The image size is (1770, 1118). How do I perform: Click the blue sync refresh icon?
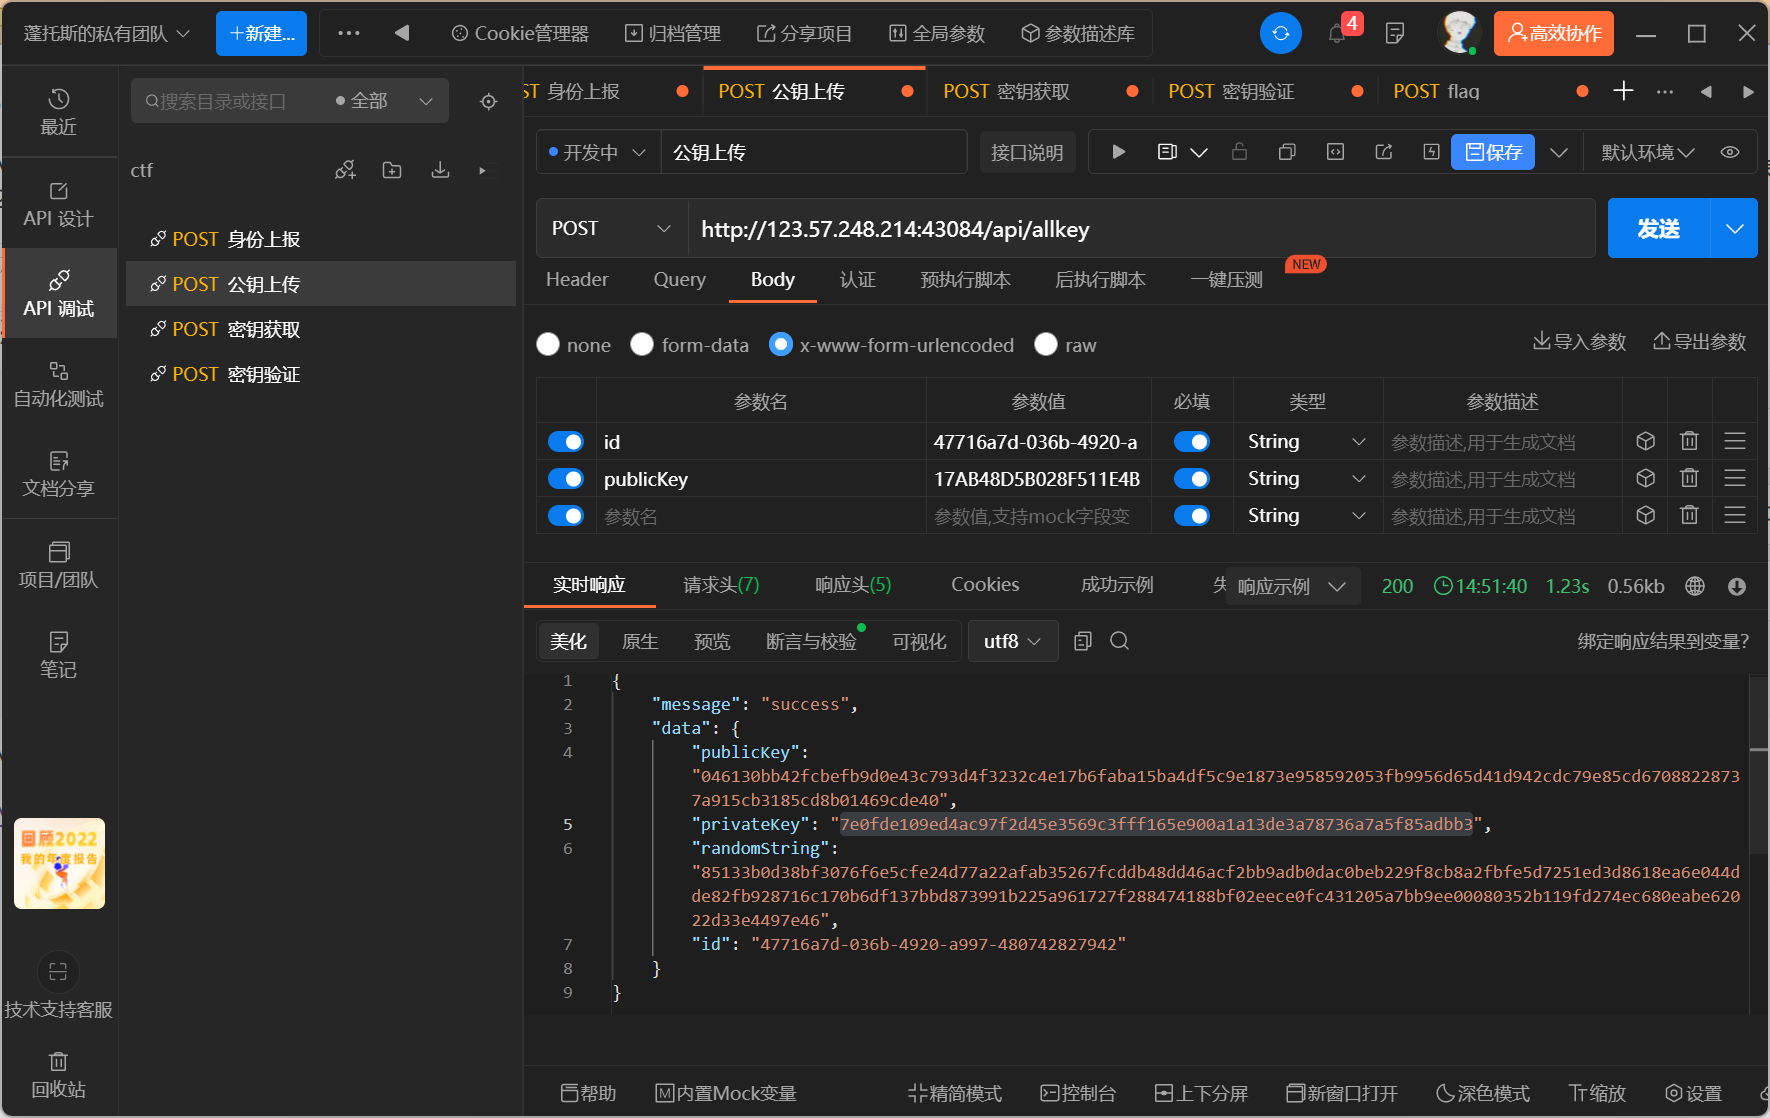click(x=1281, y=33)
